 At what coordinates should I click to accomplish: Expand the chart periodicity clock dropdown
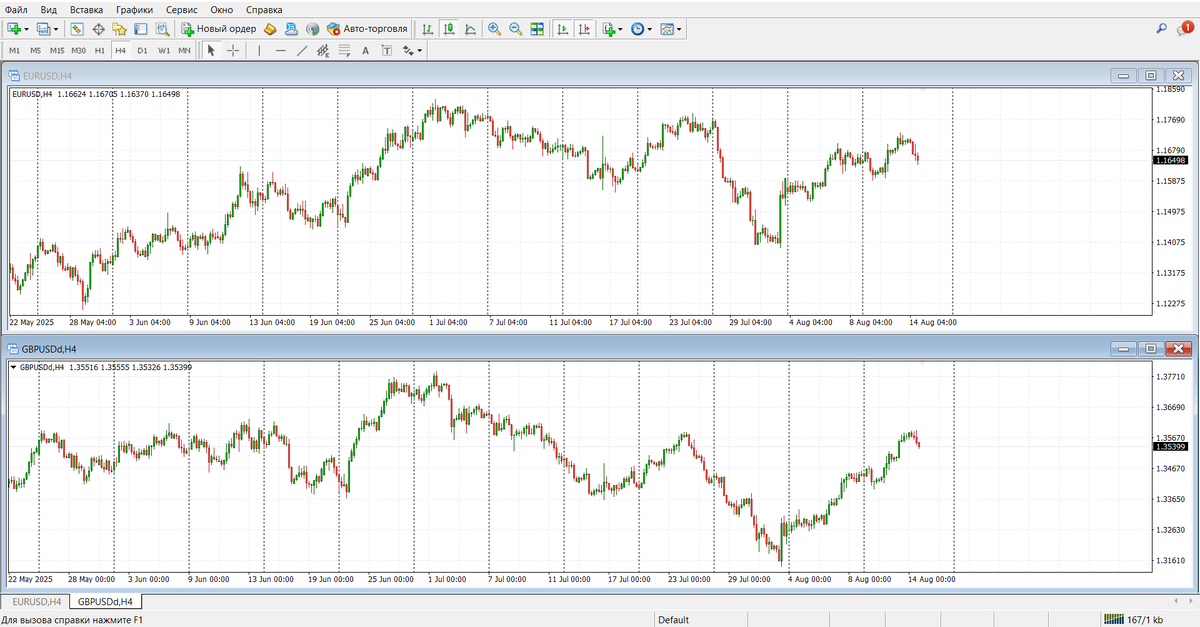(650, 30)
